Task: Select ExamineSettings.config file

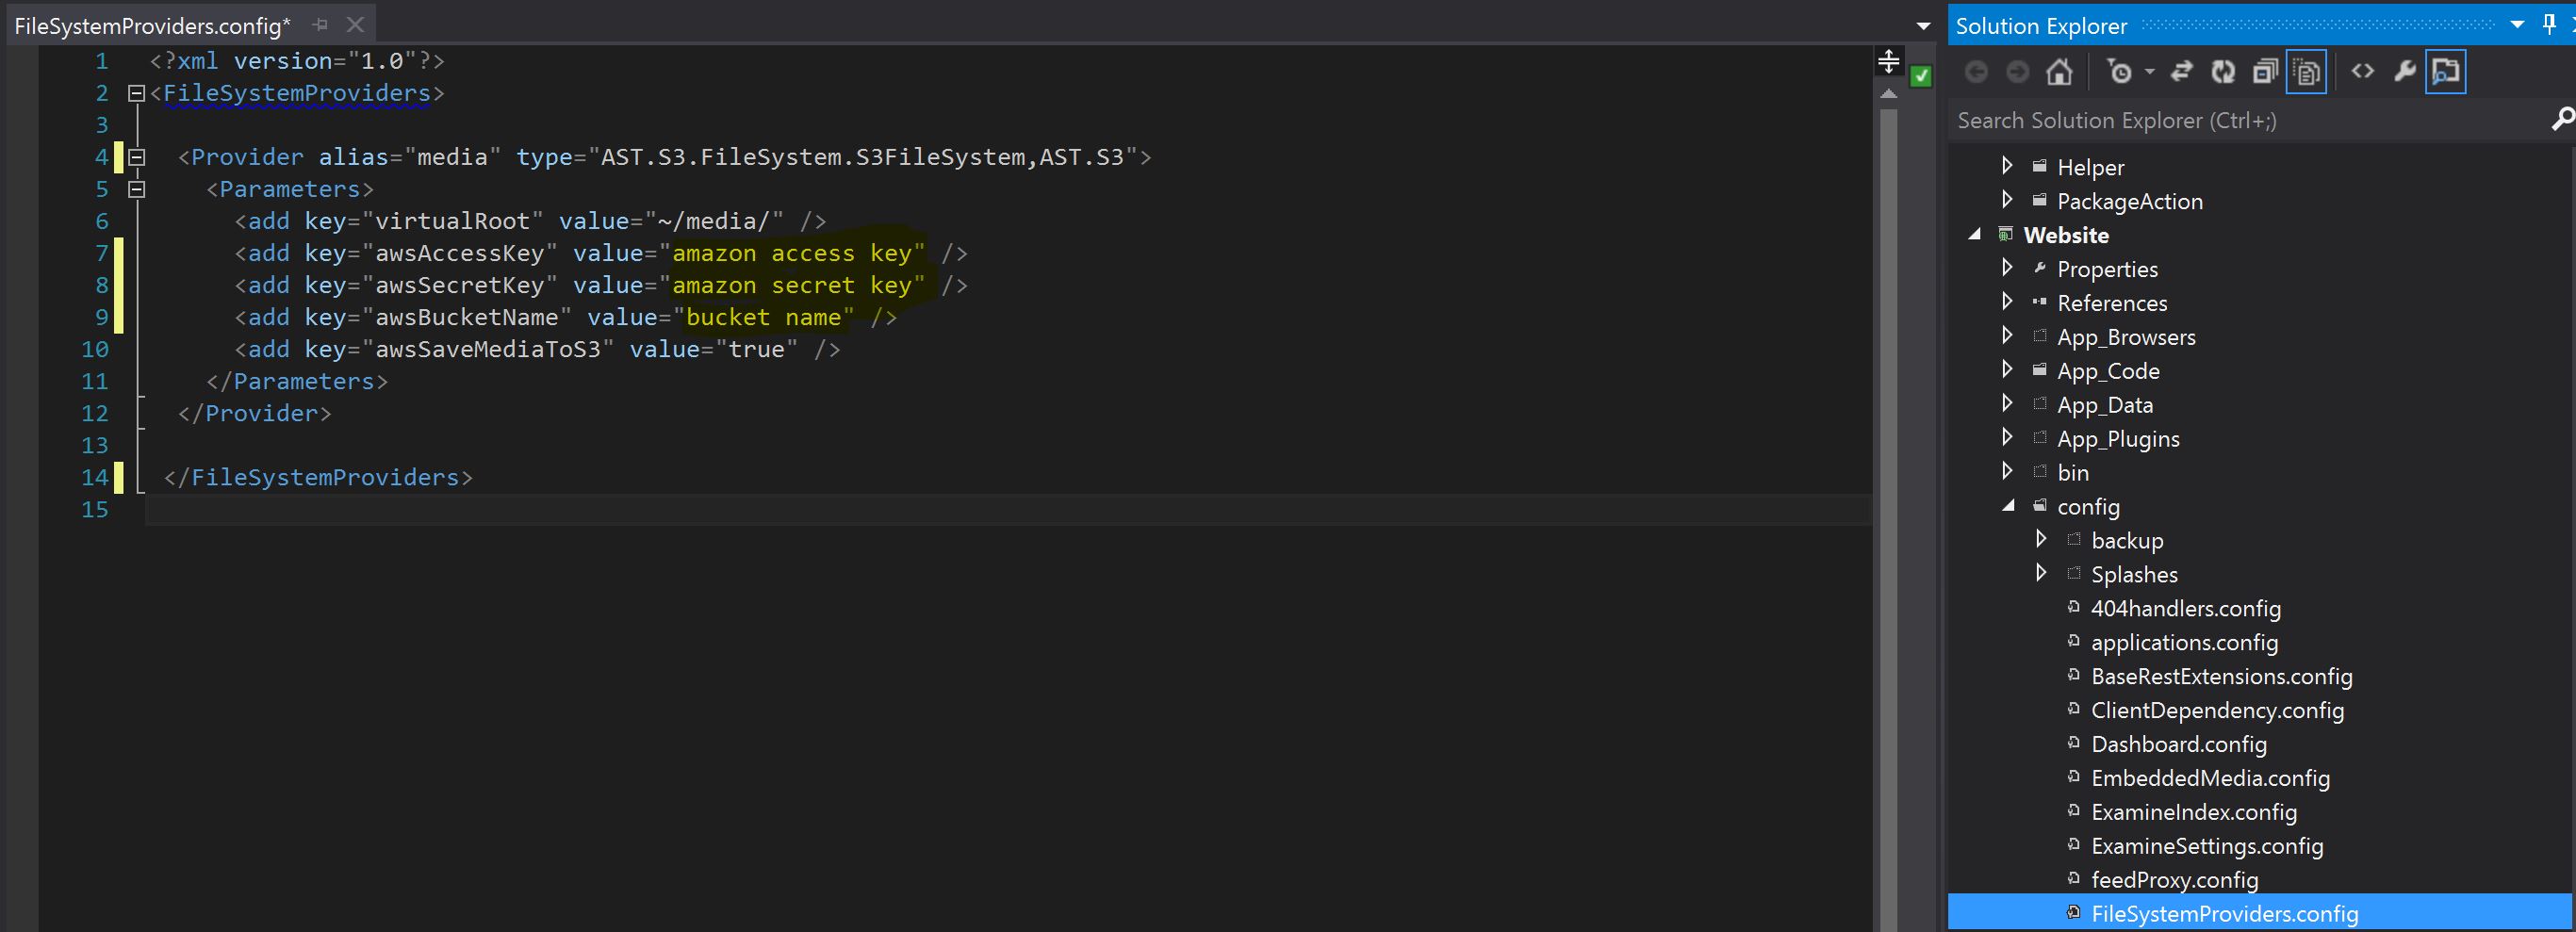Action: coord(2207,846)
